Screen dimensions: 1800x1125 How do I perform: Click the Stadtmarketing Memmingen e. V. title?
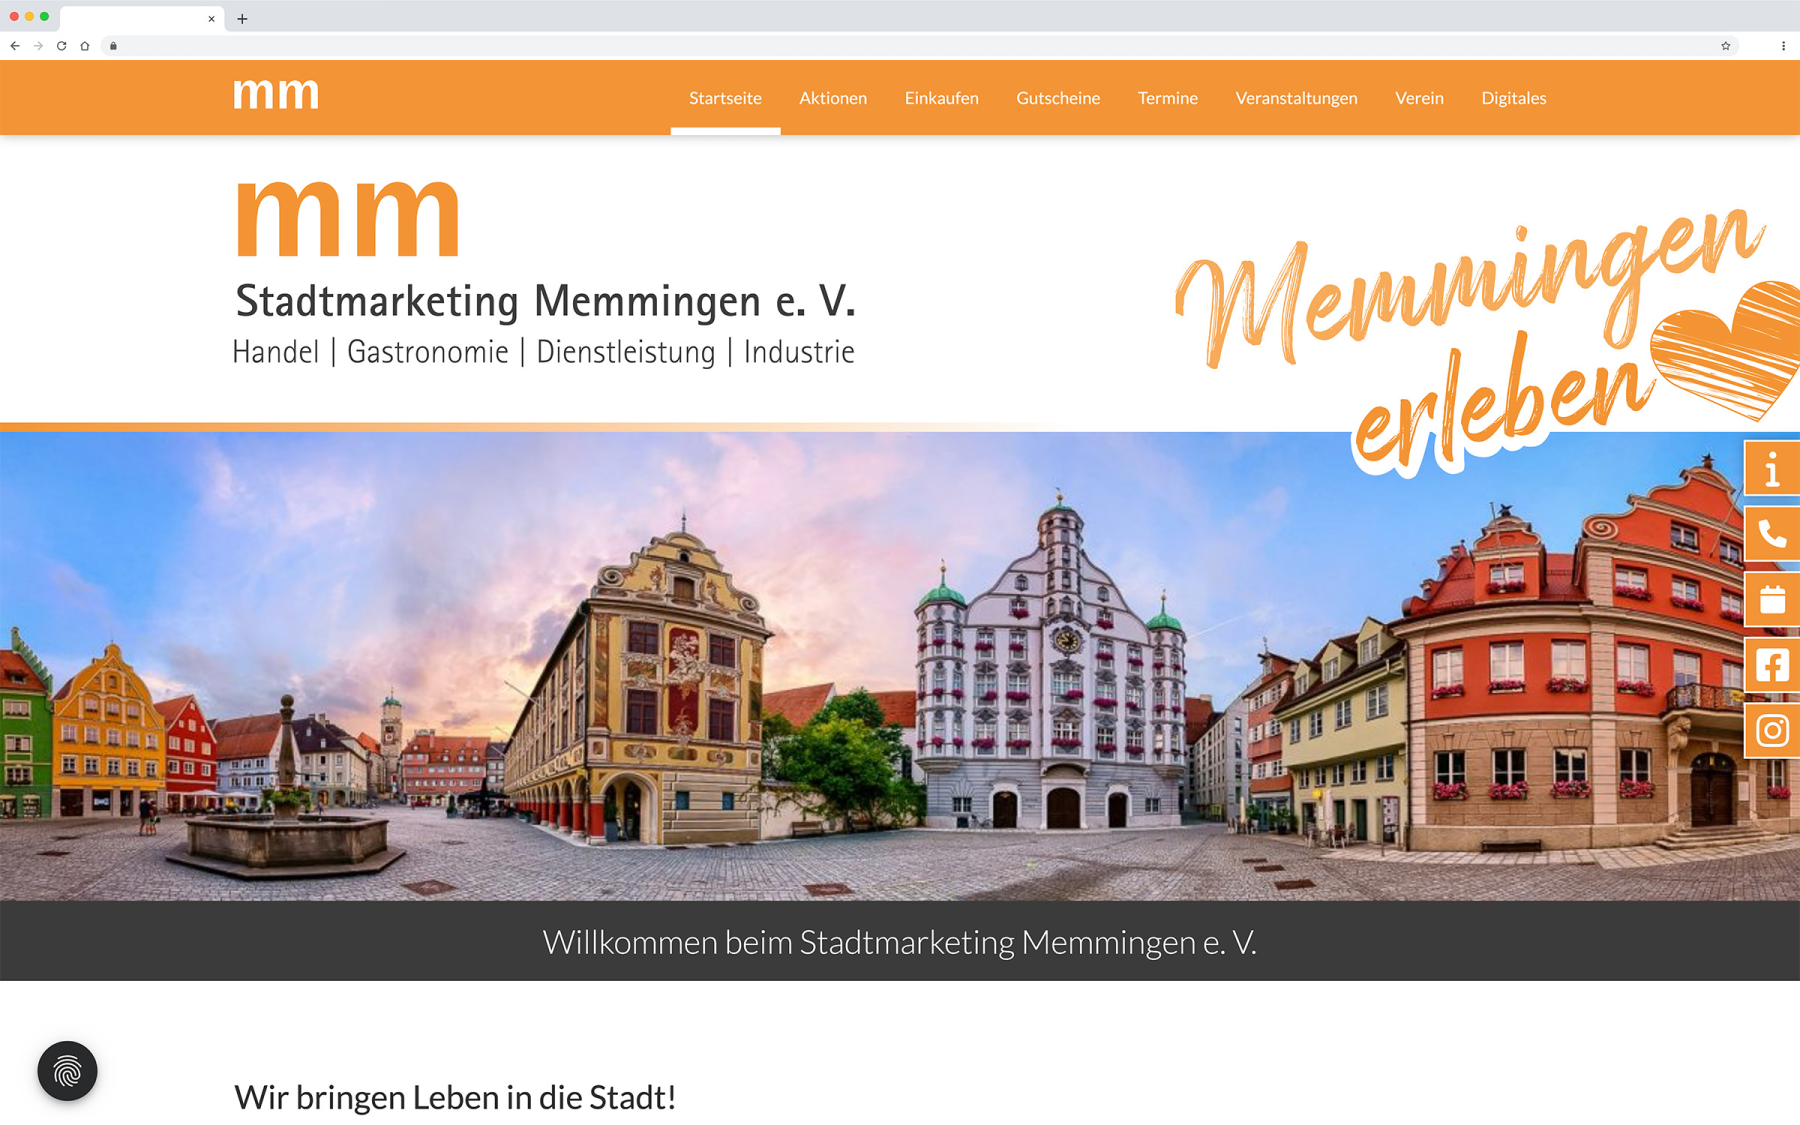[x=545, y=301]
